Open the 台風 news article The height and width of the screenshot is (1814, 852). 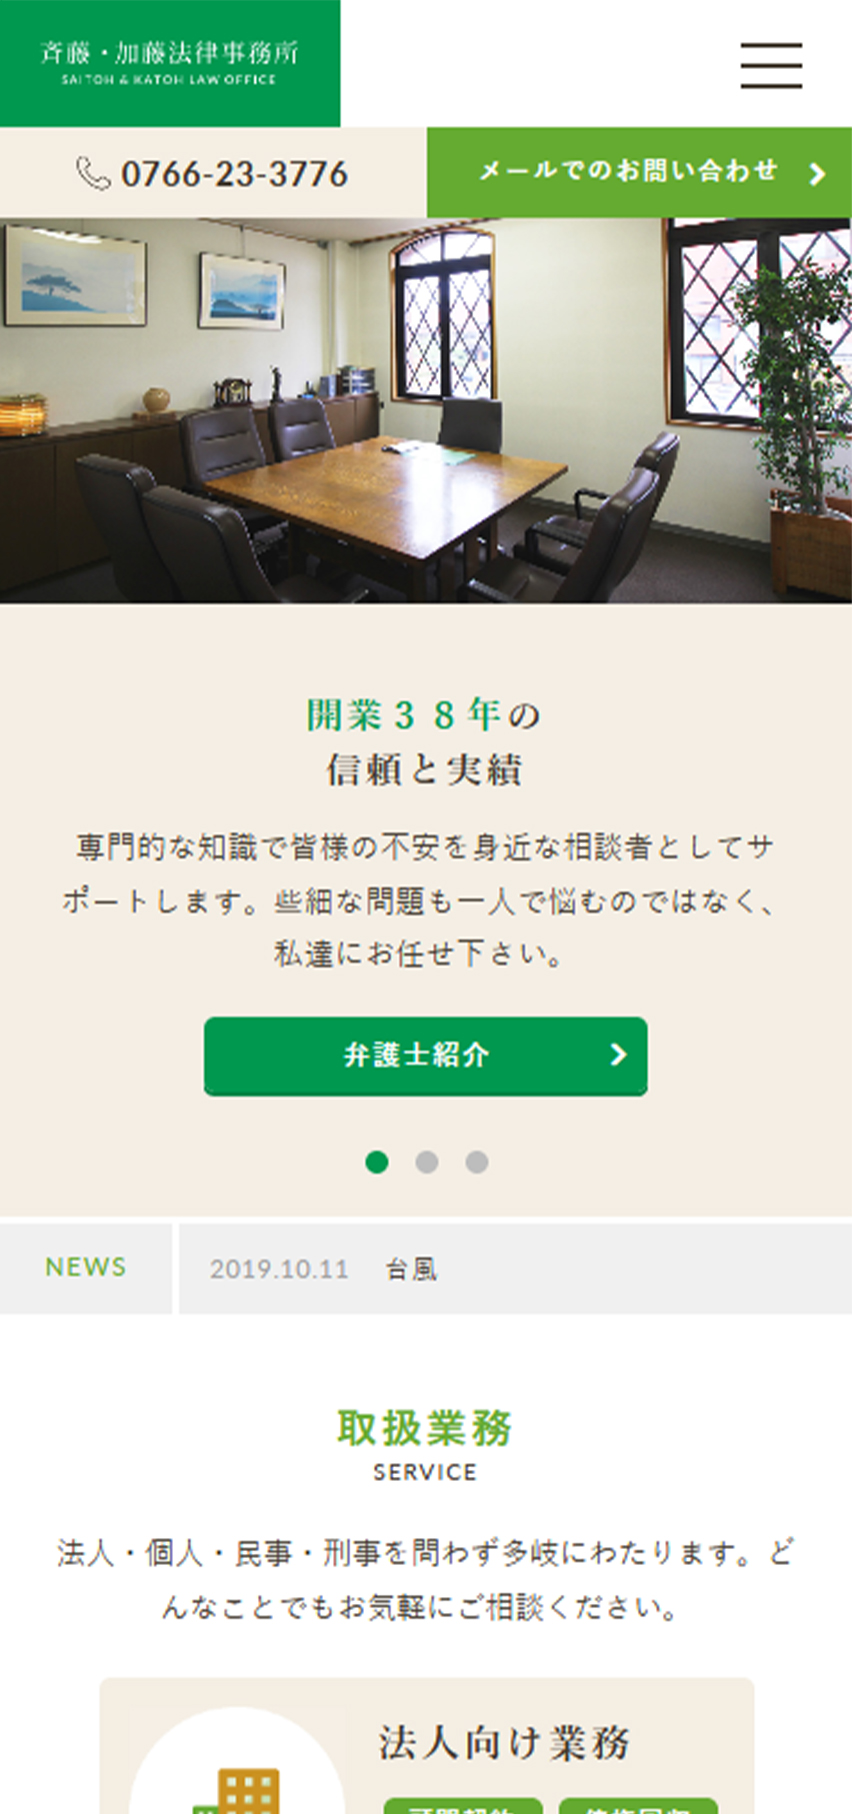(x=411, y=1269)
